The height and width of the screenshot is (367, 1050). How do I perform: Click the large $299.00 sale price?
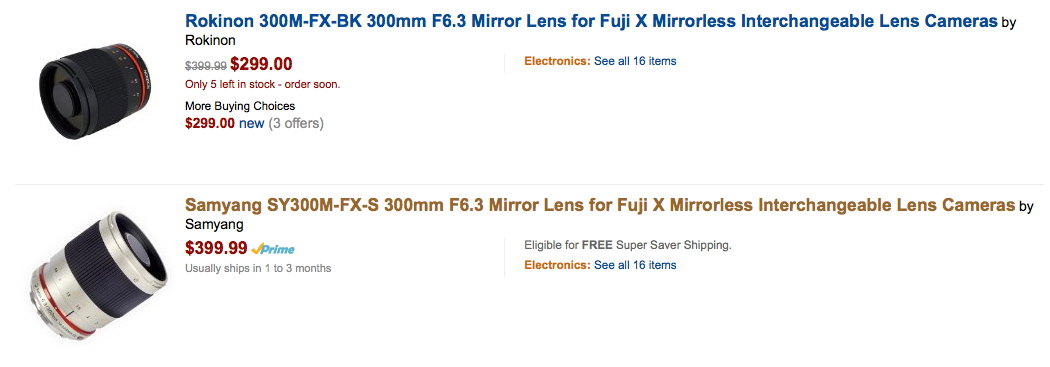point(261,64)
